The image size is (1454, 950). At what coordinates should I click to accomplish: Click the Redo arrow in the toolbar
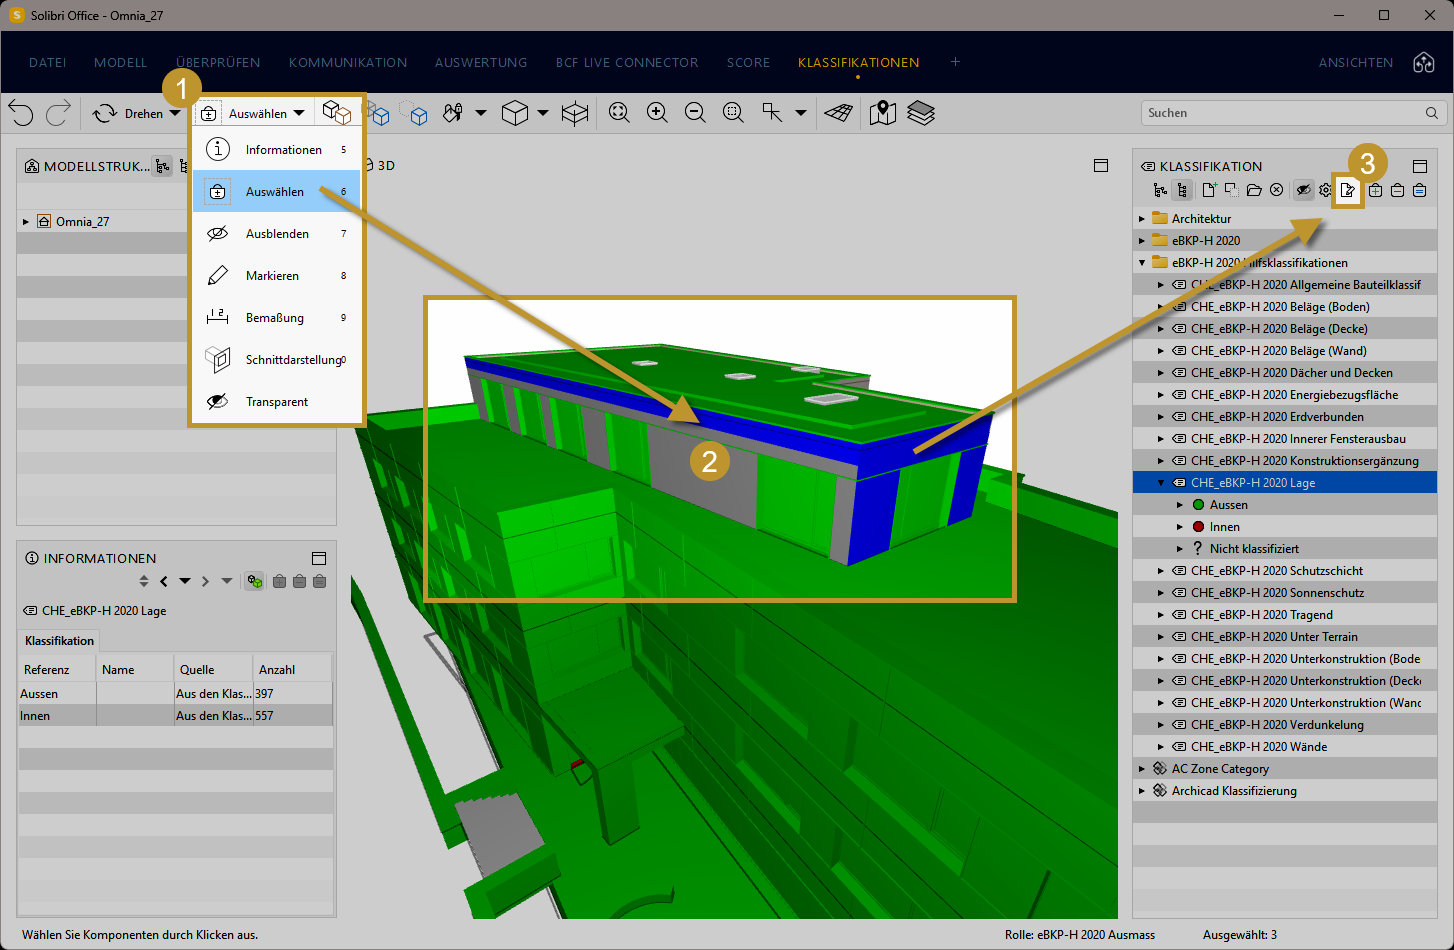point(58,113)
